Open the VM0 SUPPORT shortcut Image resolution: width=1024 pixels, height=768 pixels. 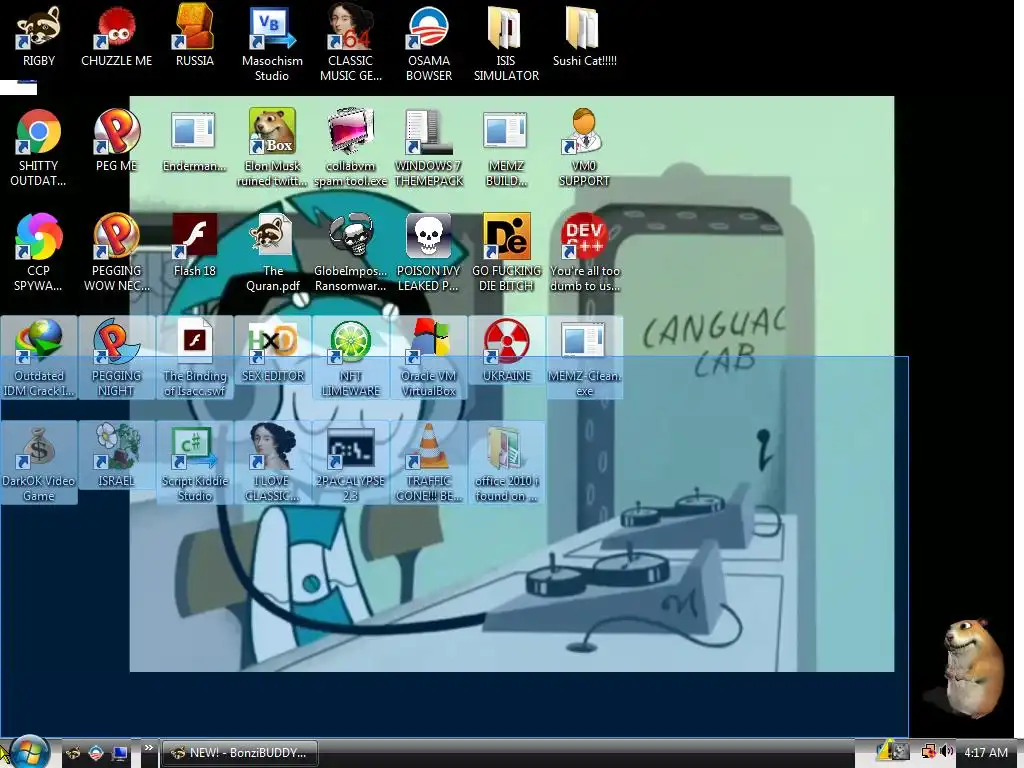pos(584,149)
